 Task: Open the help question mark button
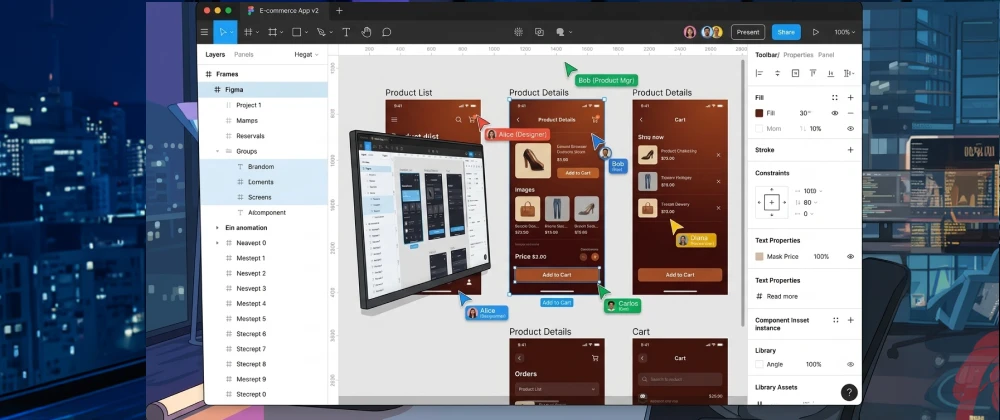click(849, 392)
